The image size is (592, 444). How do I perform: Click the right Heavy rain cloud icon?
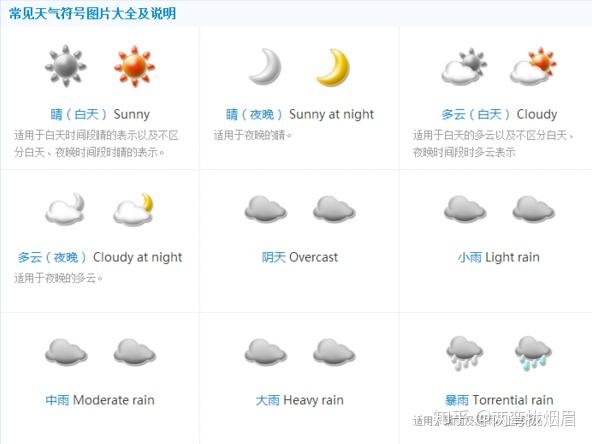334,352
